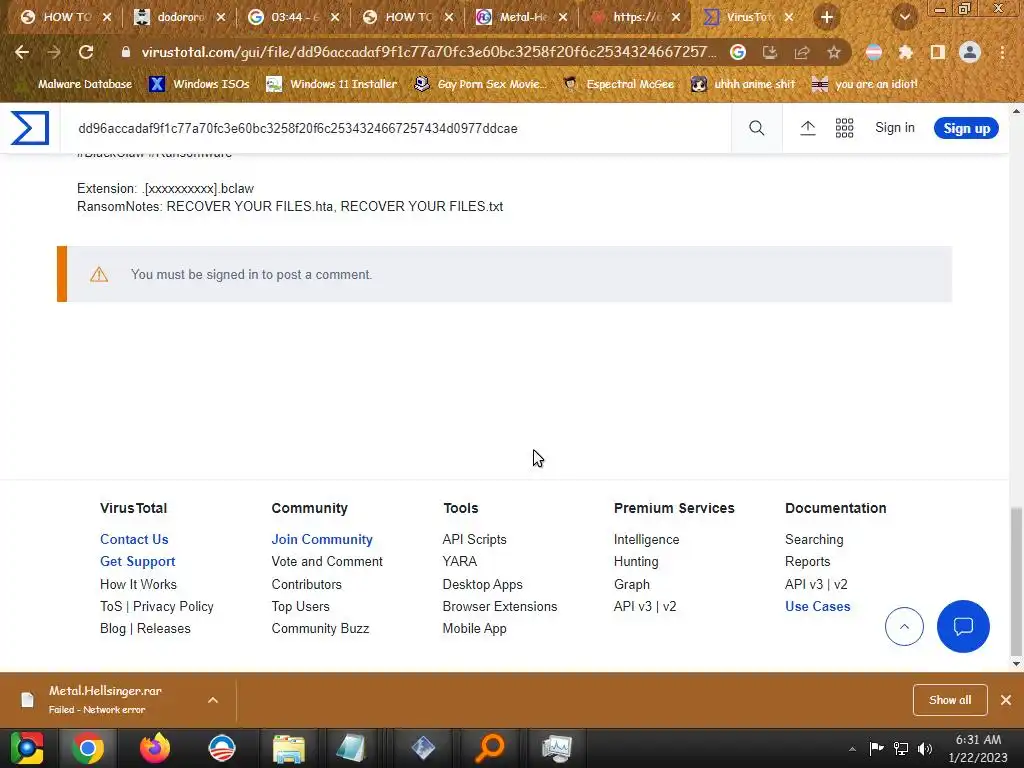Open Malware Database bookmark
This screenshot has width=1024, height=768.
pyautogui.click(x=84, y=84)
